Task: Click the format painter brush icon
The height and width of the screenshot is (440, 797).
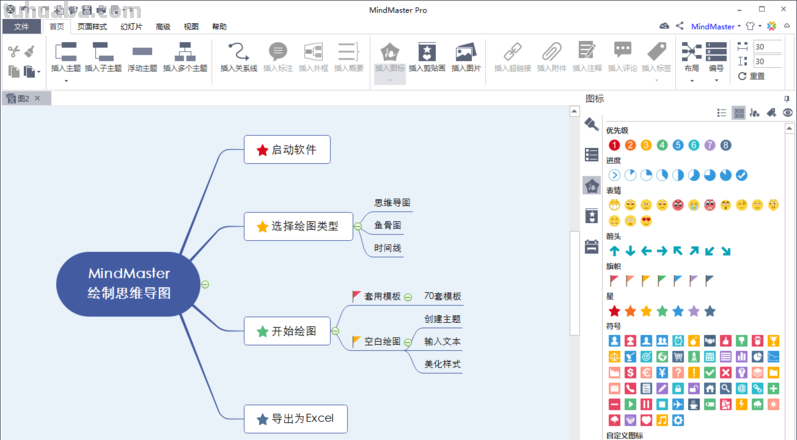Action: [x=30, y=51]
